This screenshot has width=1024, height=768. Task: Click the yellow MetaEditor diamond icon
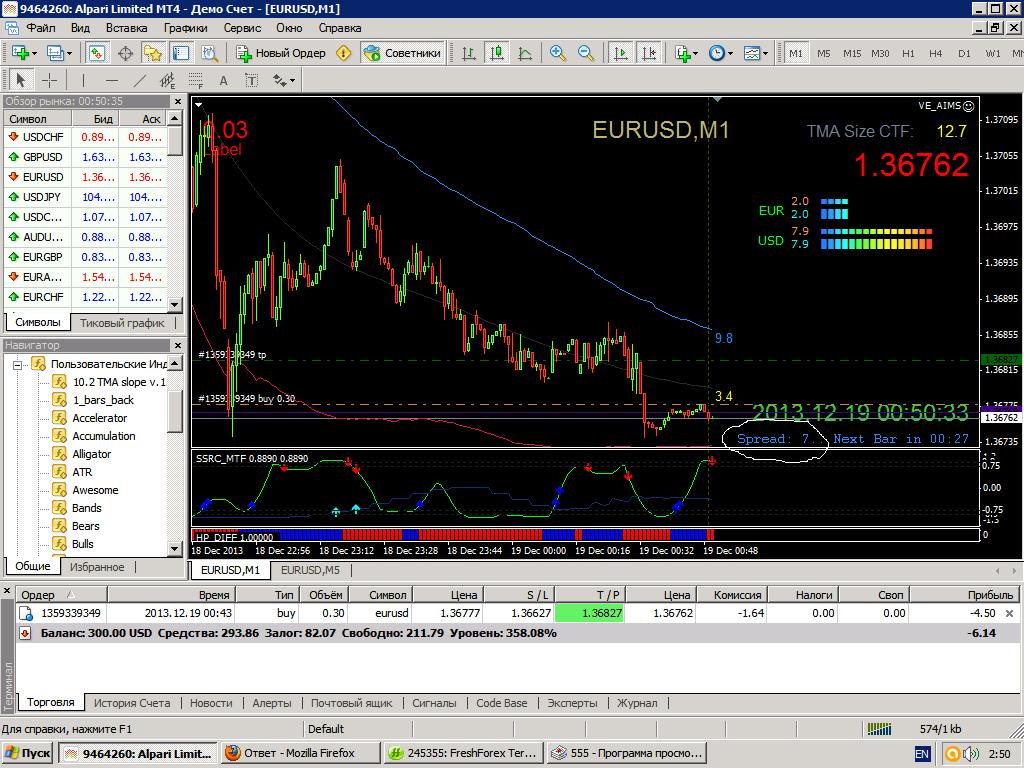[x=344, y=53]
